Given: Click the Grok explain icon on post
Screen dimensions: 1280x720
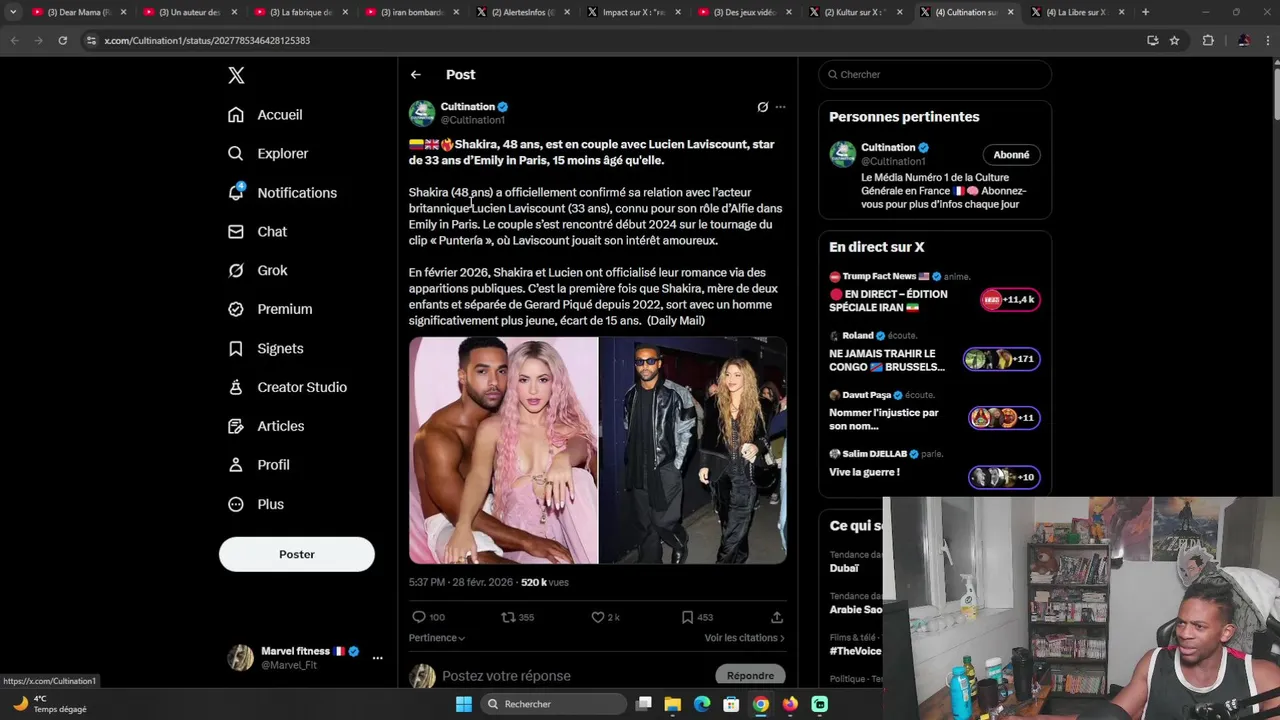Looking at the screenshot, I should [763, 107].
